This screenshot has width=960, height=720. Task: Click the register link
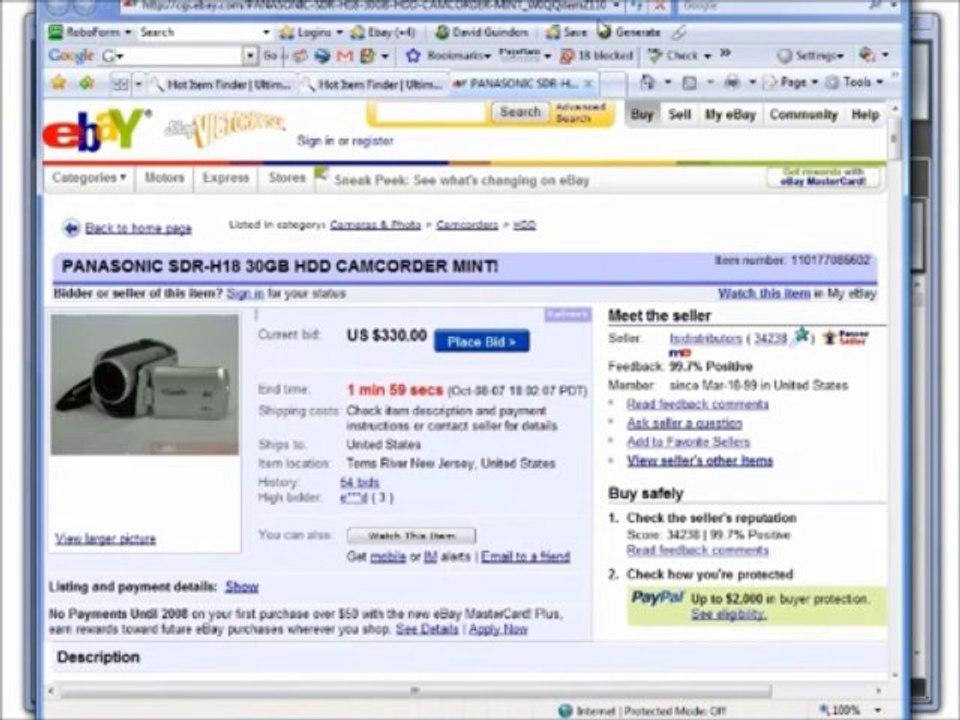point(372,141)
